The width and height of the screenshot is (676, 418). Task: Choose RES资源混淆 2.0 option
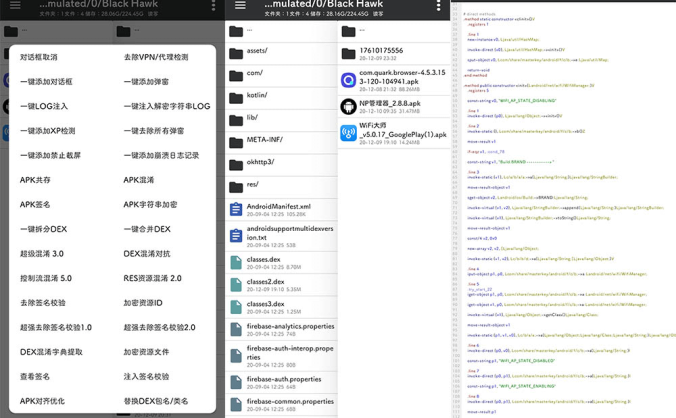153,278
